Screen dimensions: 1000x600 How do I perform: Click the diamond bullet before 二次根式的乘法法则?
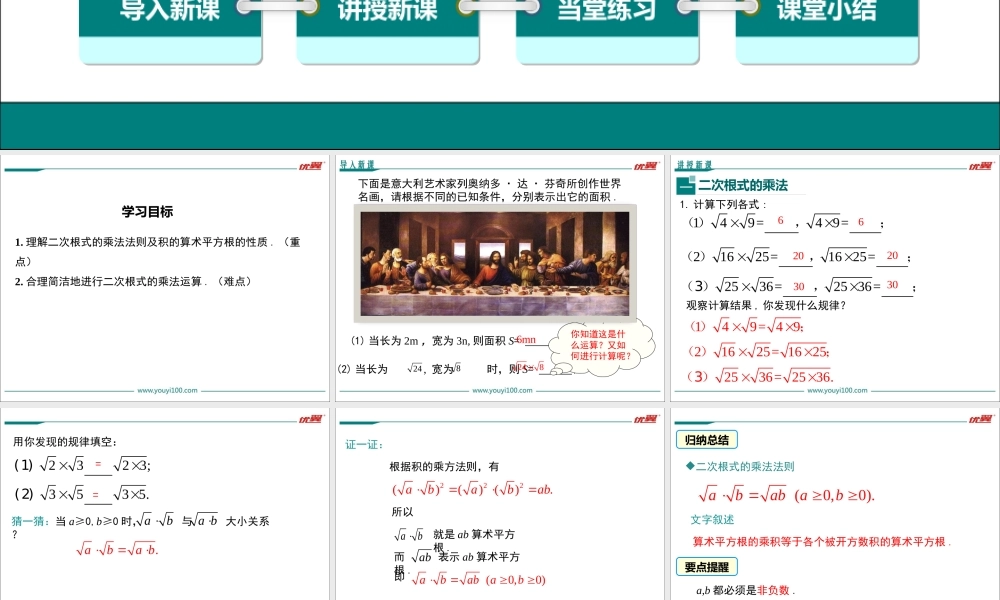pos(689,467)
